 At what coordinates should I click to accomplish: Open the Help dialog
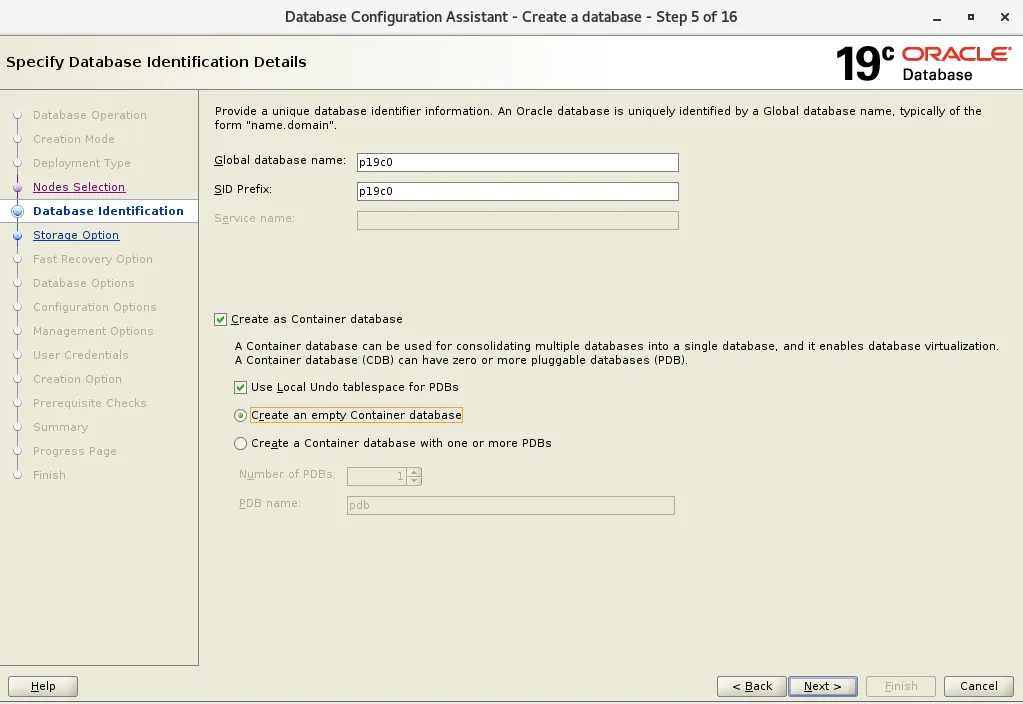[x=42, y=686]
